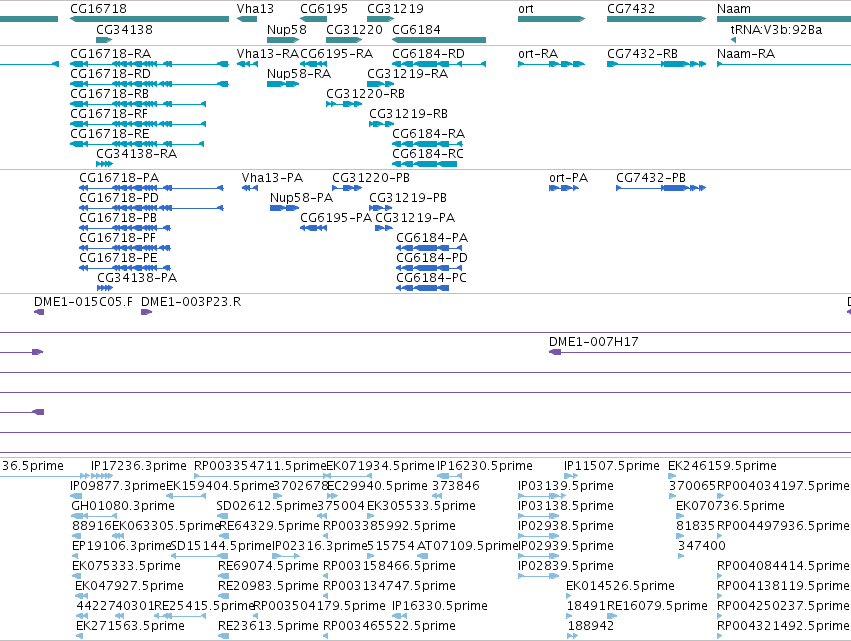Click the Nup58-RA transcript label

pos(299,73)
